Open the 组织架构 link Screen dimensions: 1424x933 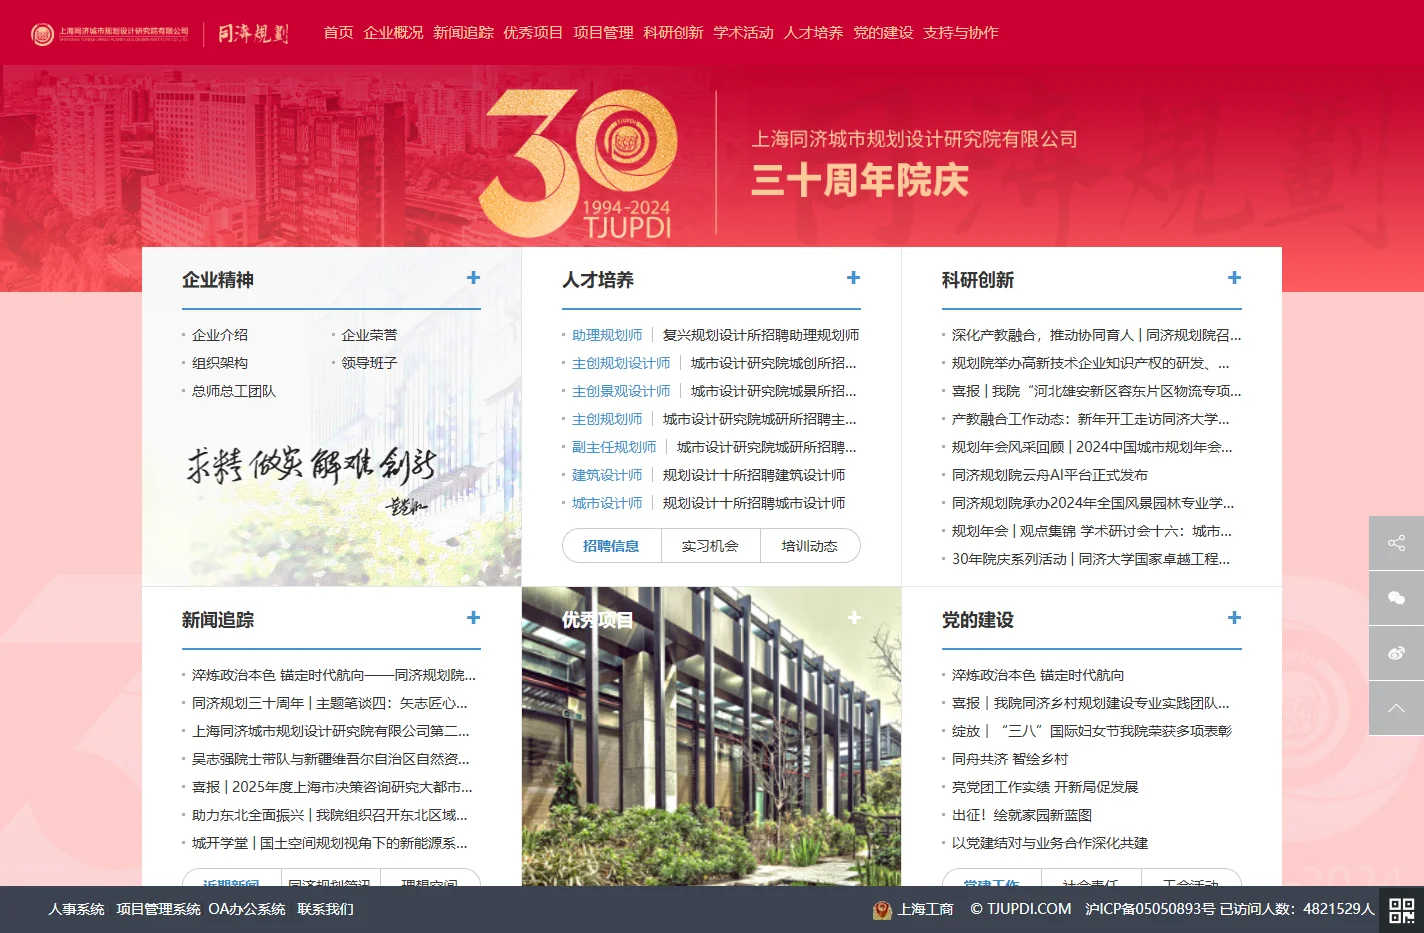click(219, 363)
